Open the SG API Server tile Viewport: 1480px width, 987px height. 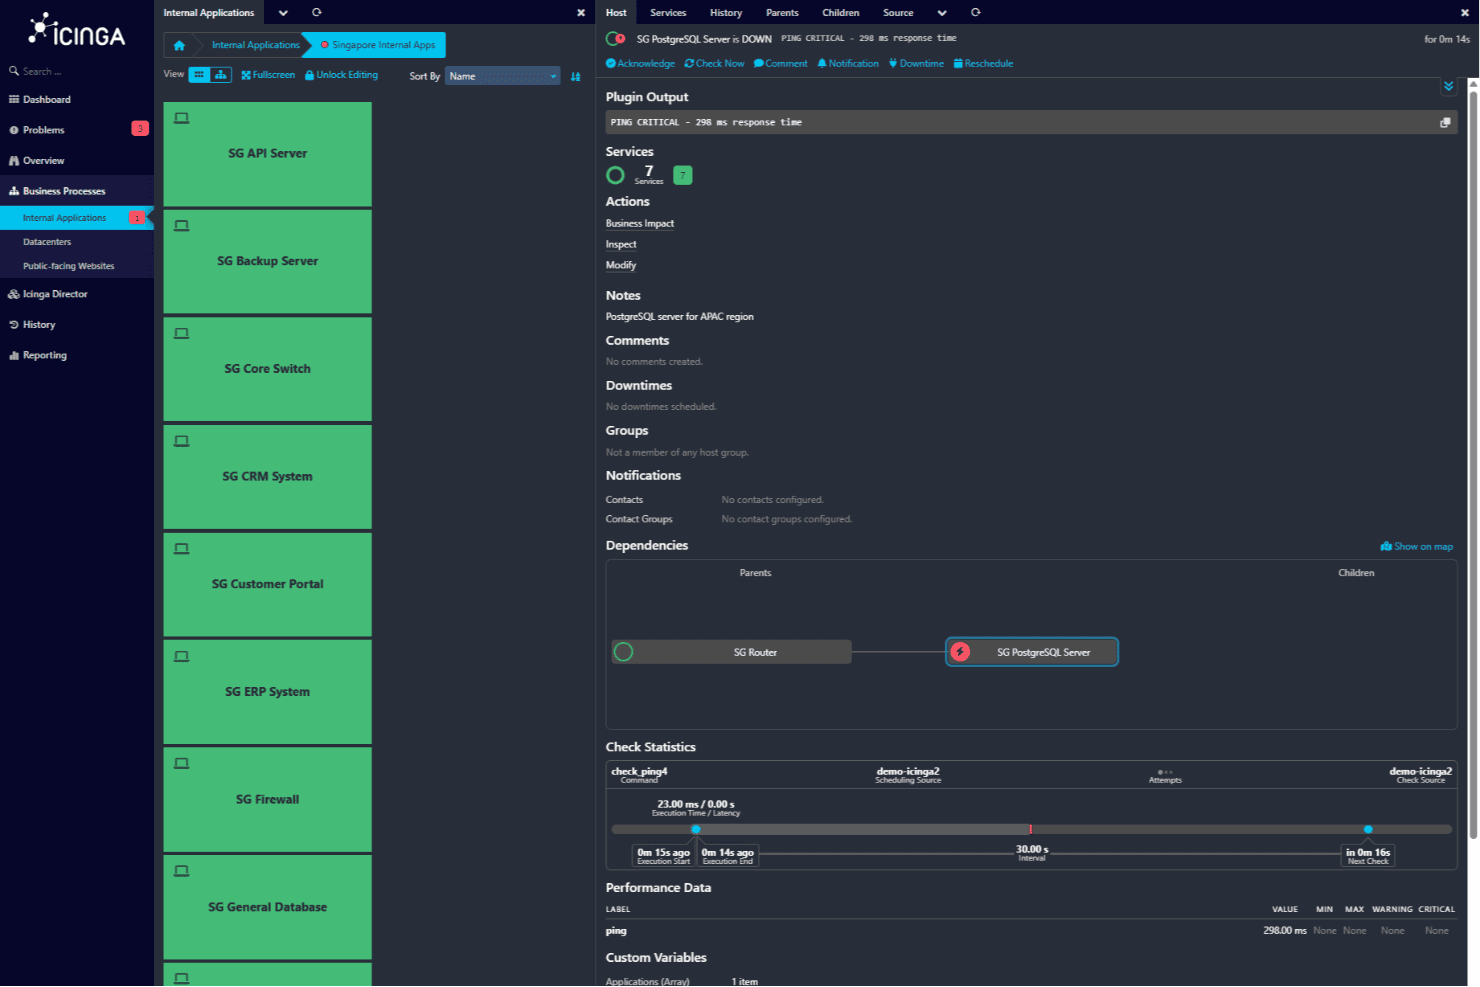(267, 154)
